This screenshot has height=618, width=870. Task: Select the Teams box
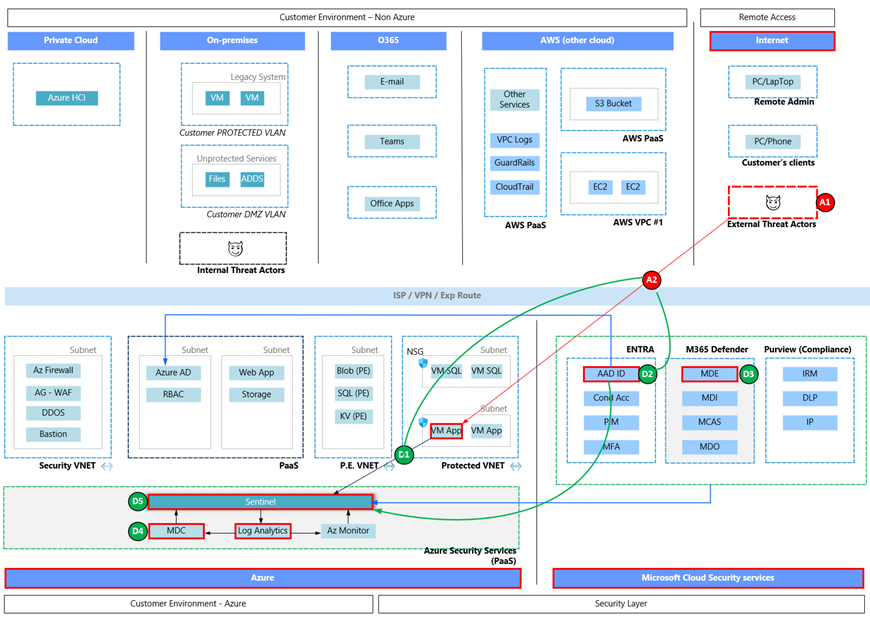(392, 141)
